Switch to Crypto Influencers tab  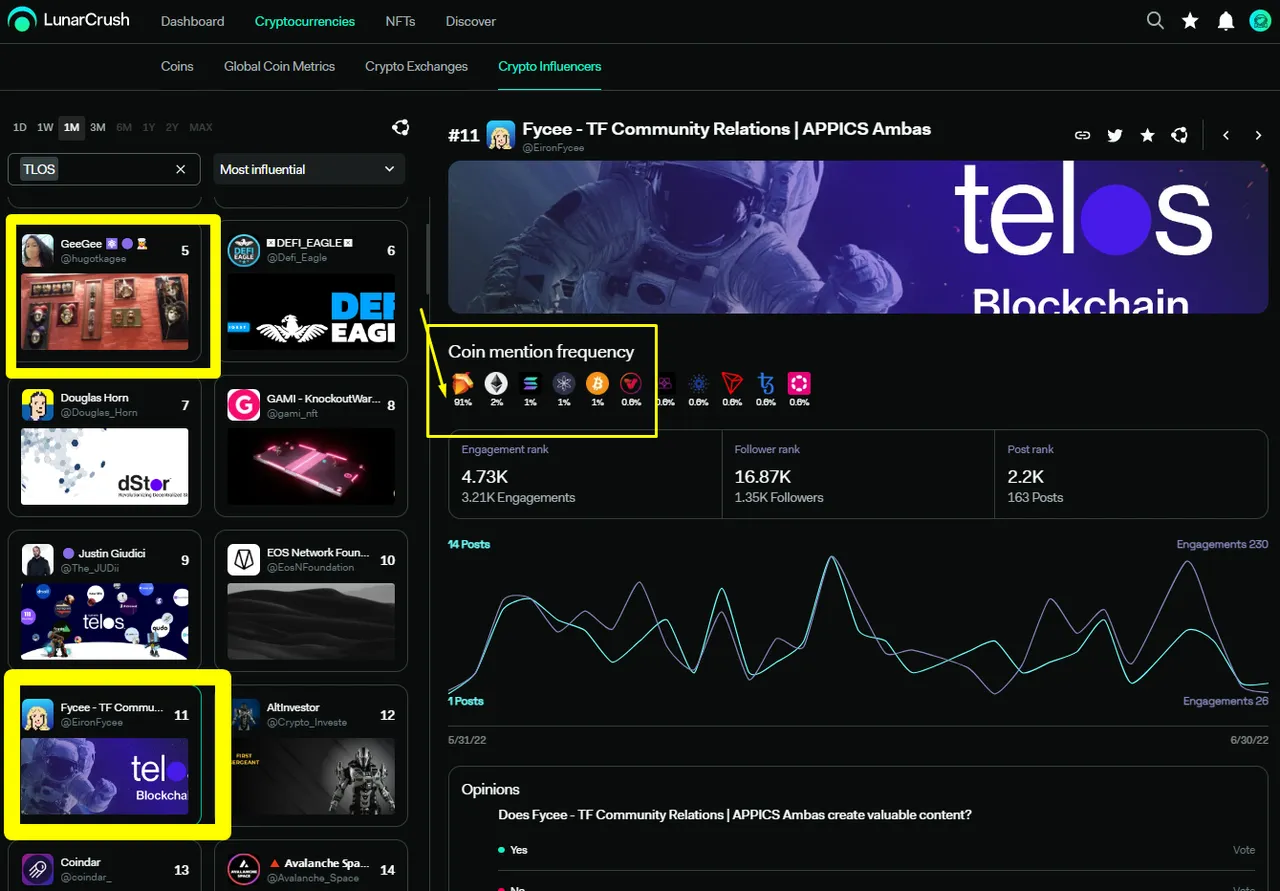click(x=550, y=66)
